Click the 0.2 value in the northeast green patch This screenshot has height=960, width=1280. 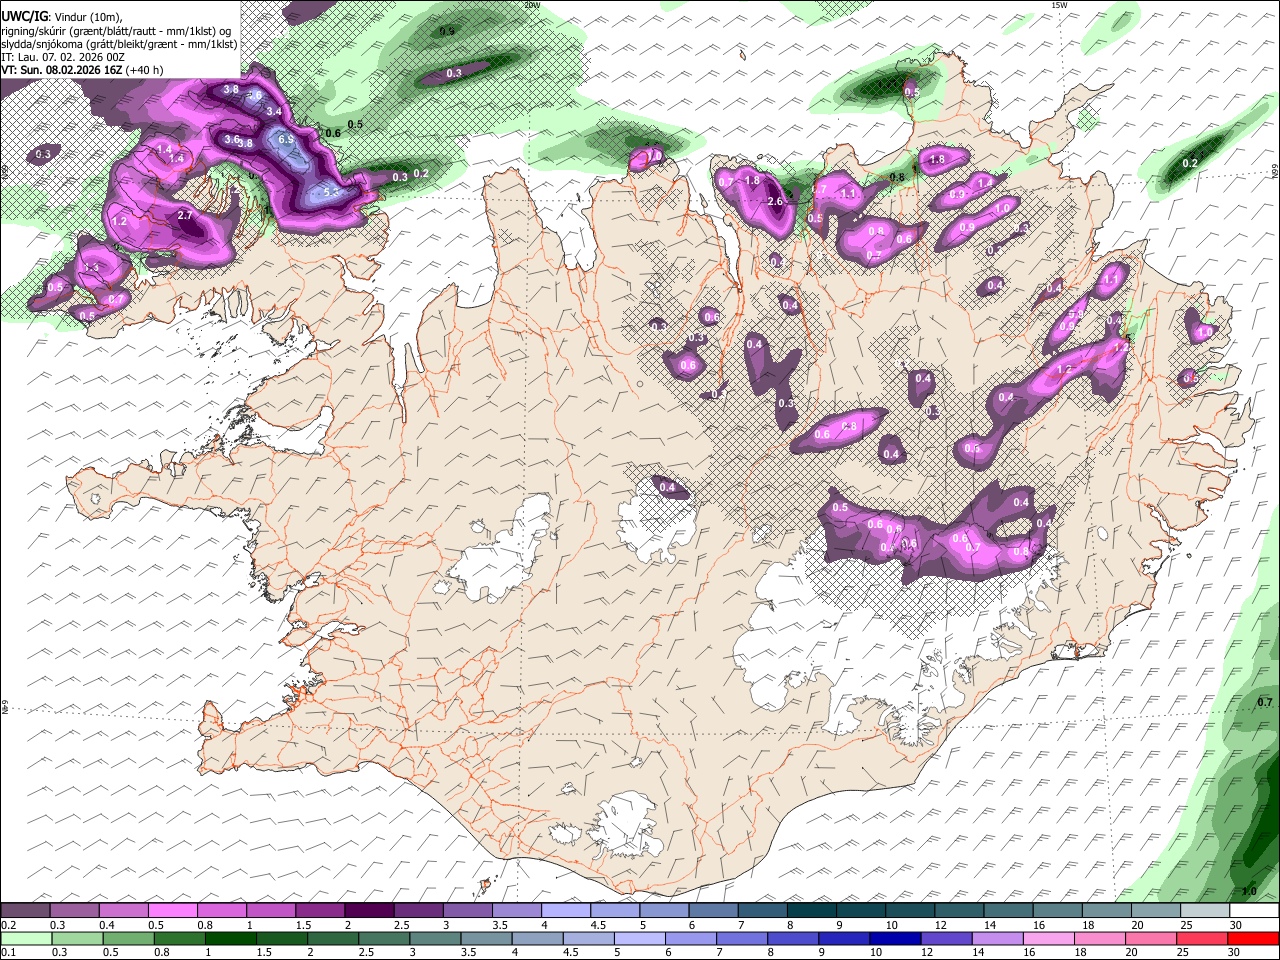pos(1190,163)
